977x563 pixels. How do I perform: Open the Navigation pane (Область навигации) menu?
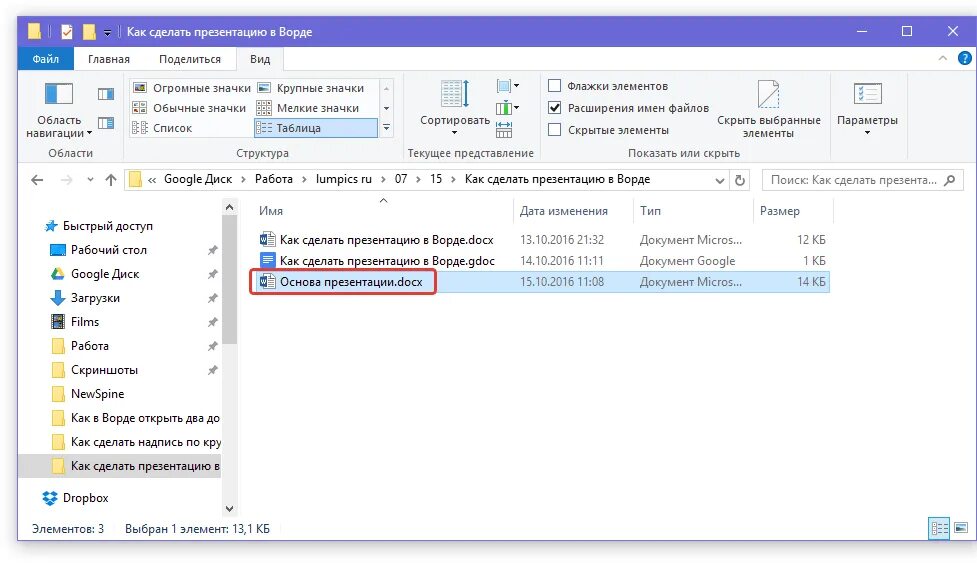tap(59, 110)
